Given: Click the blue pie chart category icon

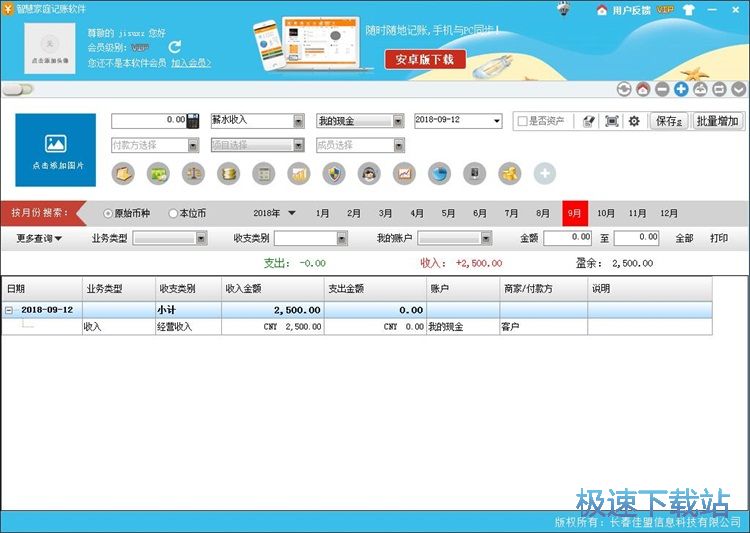Looking at the screenshot, I should [439, 174].
